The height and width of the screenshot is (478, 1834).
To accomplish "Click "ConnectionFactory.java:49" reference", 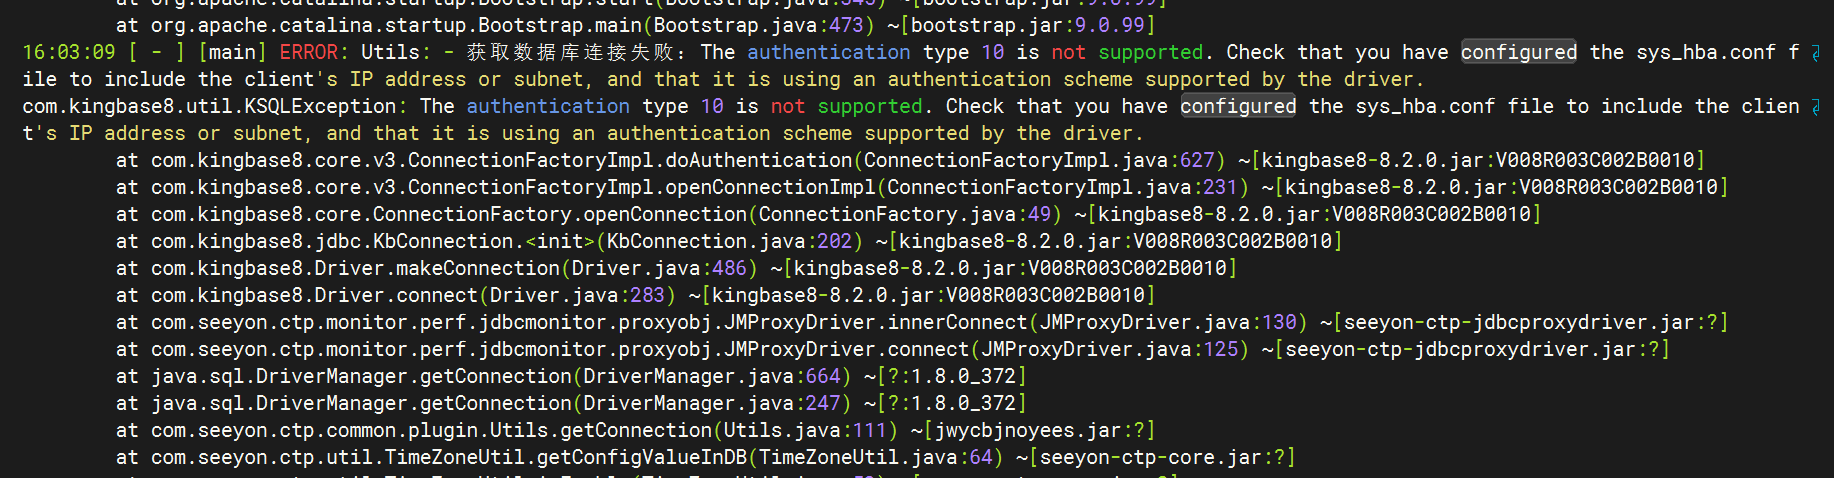I will point(904,214).
